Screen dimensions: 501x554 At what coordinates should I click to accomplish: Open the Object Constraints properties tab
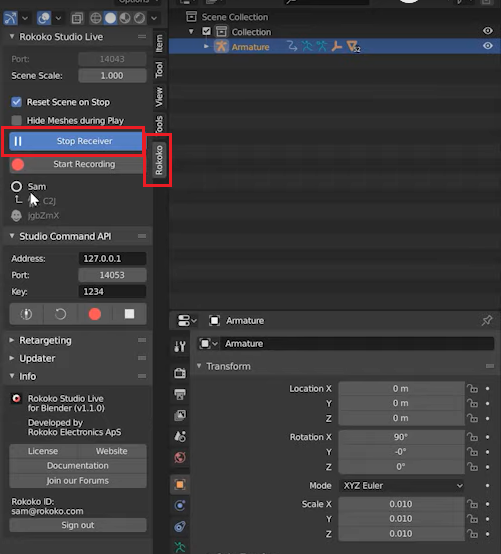point(180,527)
